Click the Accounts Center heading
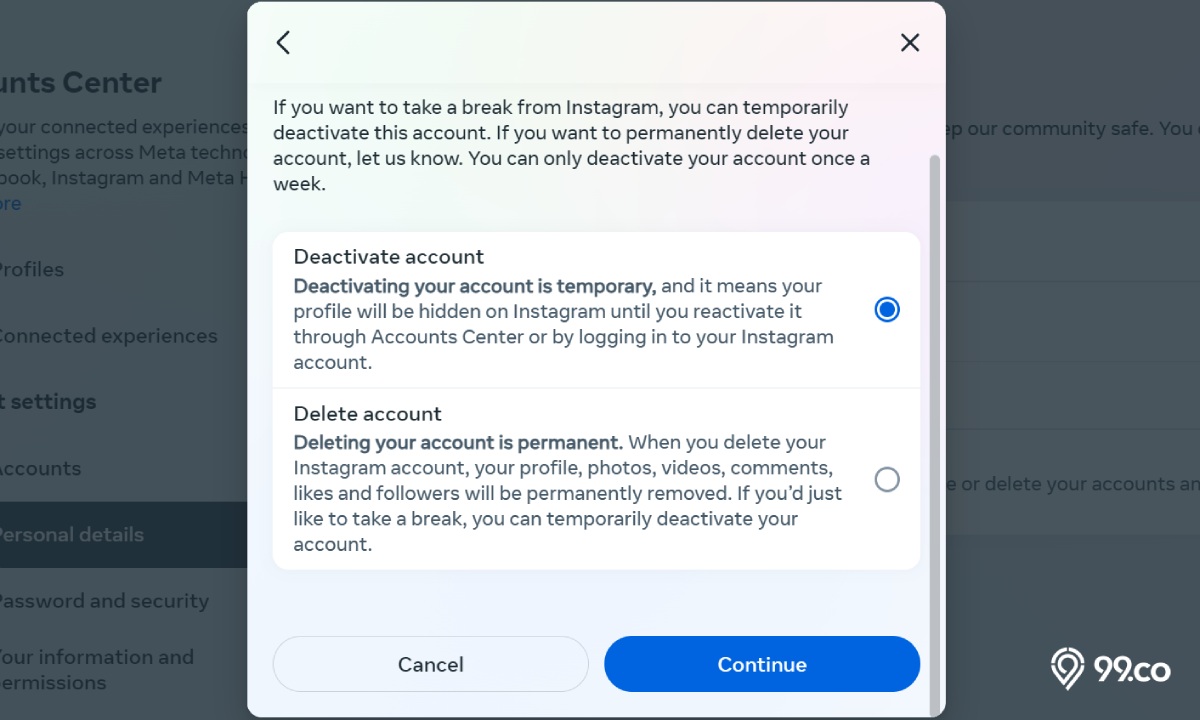This screenshot has height=720, width=1200. (x=81, y=82)
